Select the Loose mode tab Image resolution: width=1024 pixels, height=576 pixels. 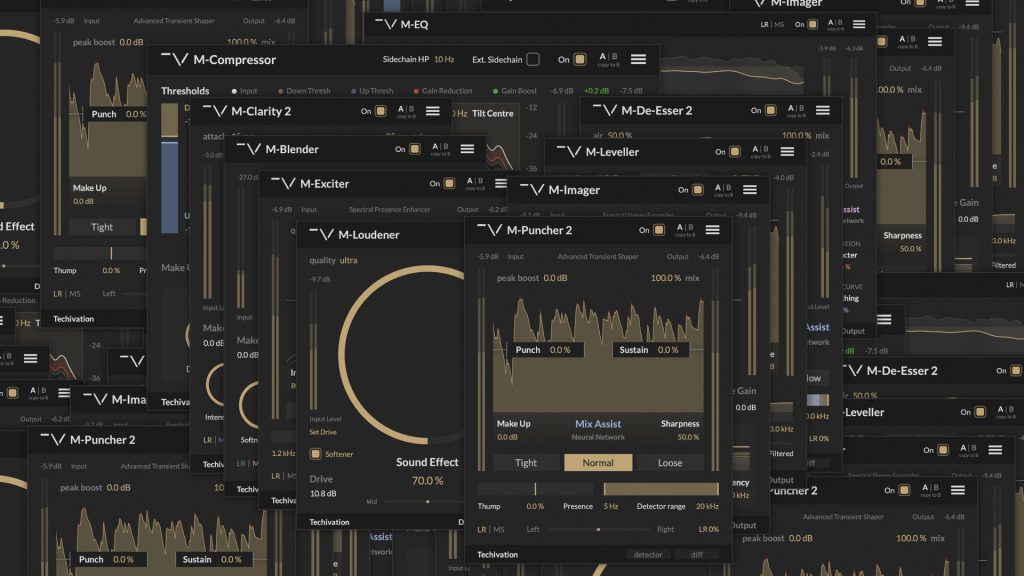coord(670,463)
